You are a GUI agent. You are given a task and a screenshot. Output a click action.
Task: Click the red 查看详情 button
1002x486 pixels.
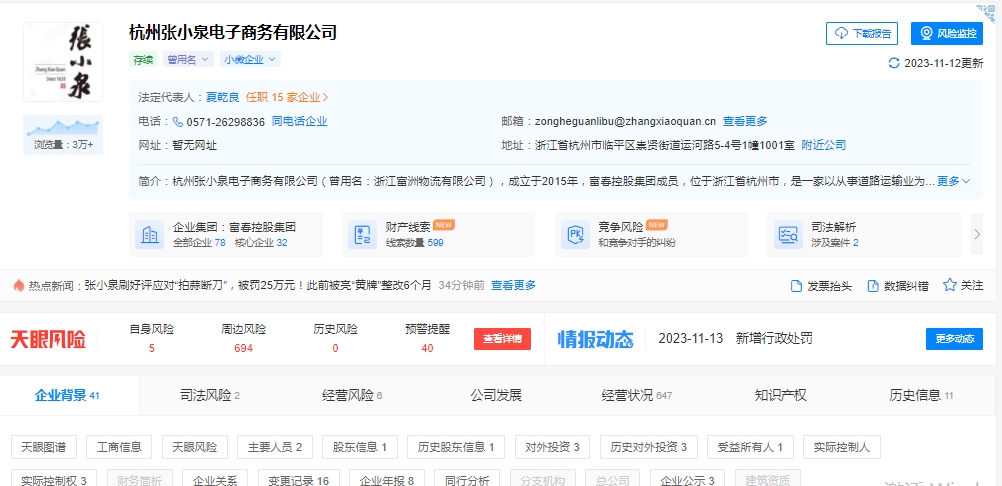502,339
